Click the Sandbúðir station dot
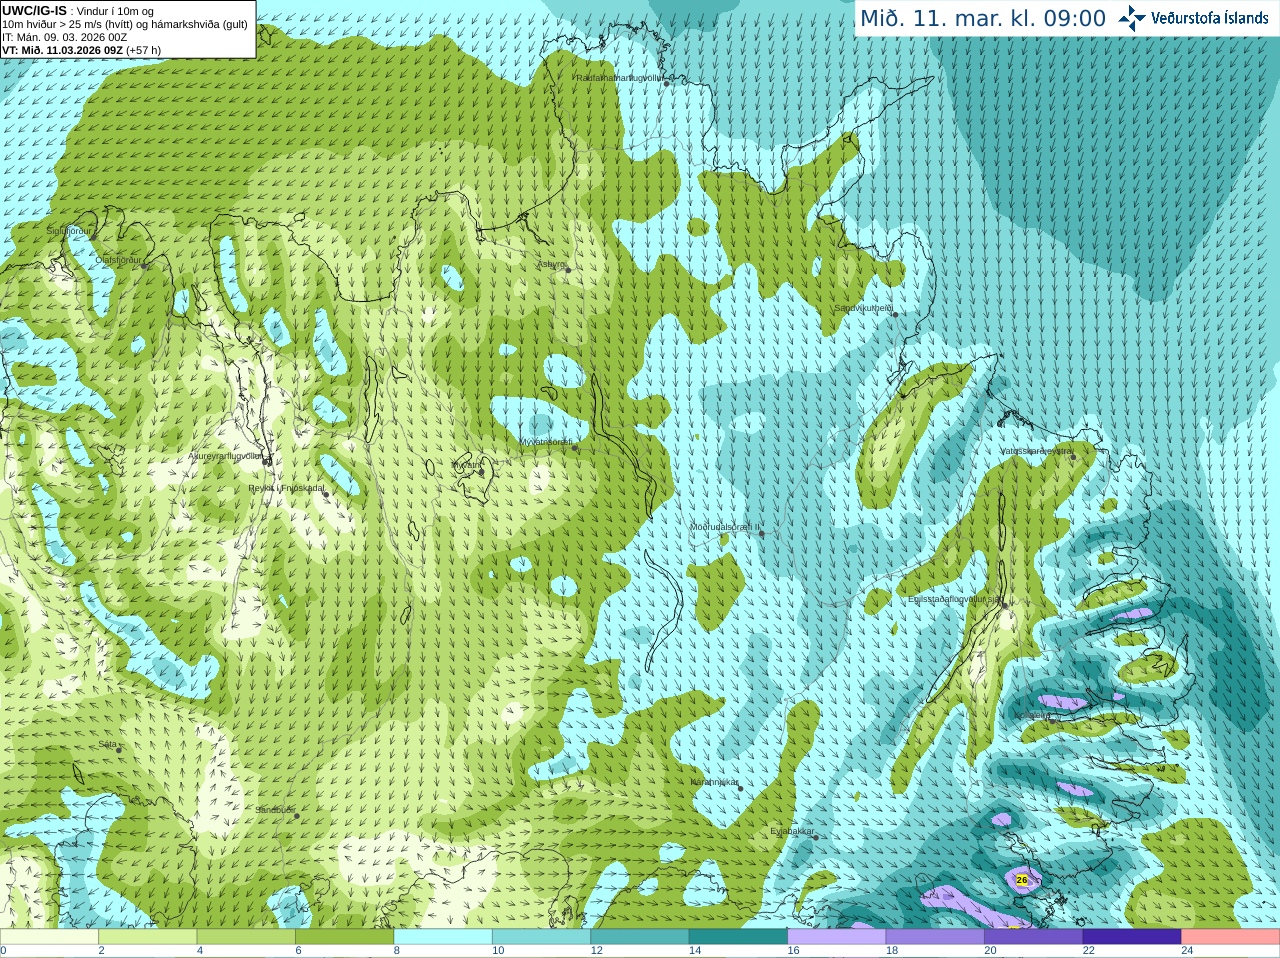 point(296,816)
